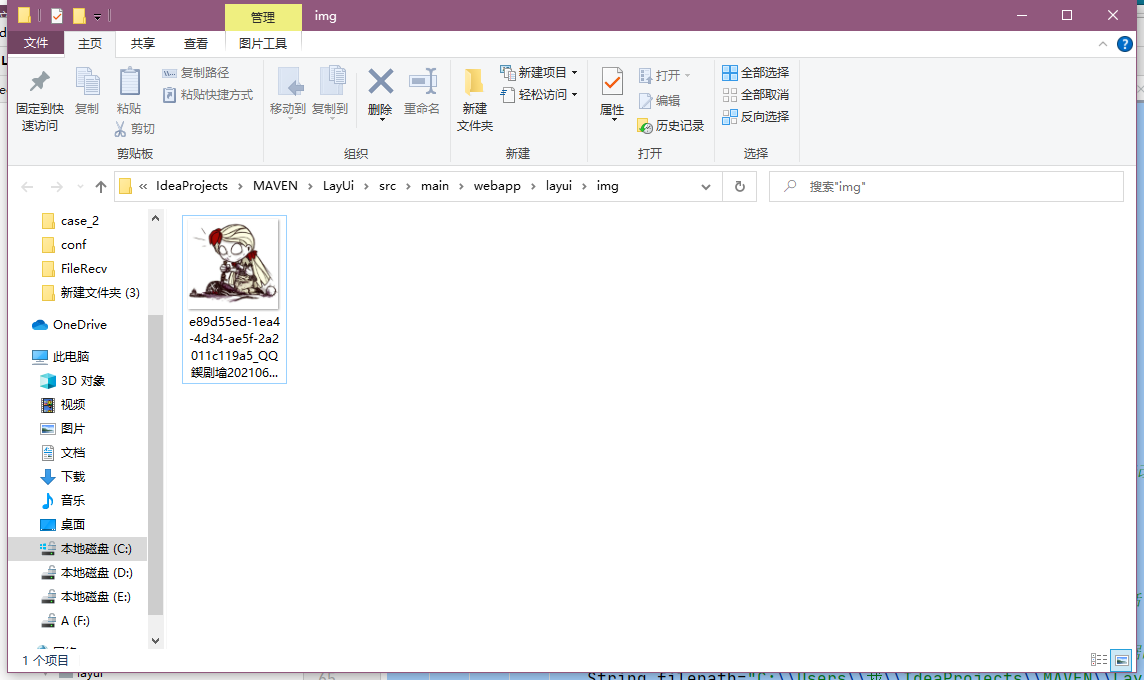
Task: Expand the chevron after layui in path
Action: point(584,187)
